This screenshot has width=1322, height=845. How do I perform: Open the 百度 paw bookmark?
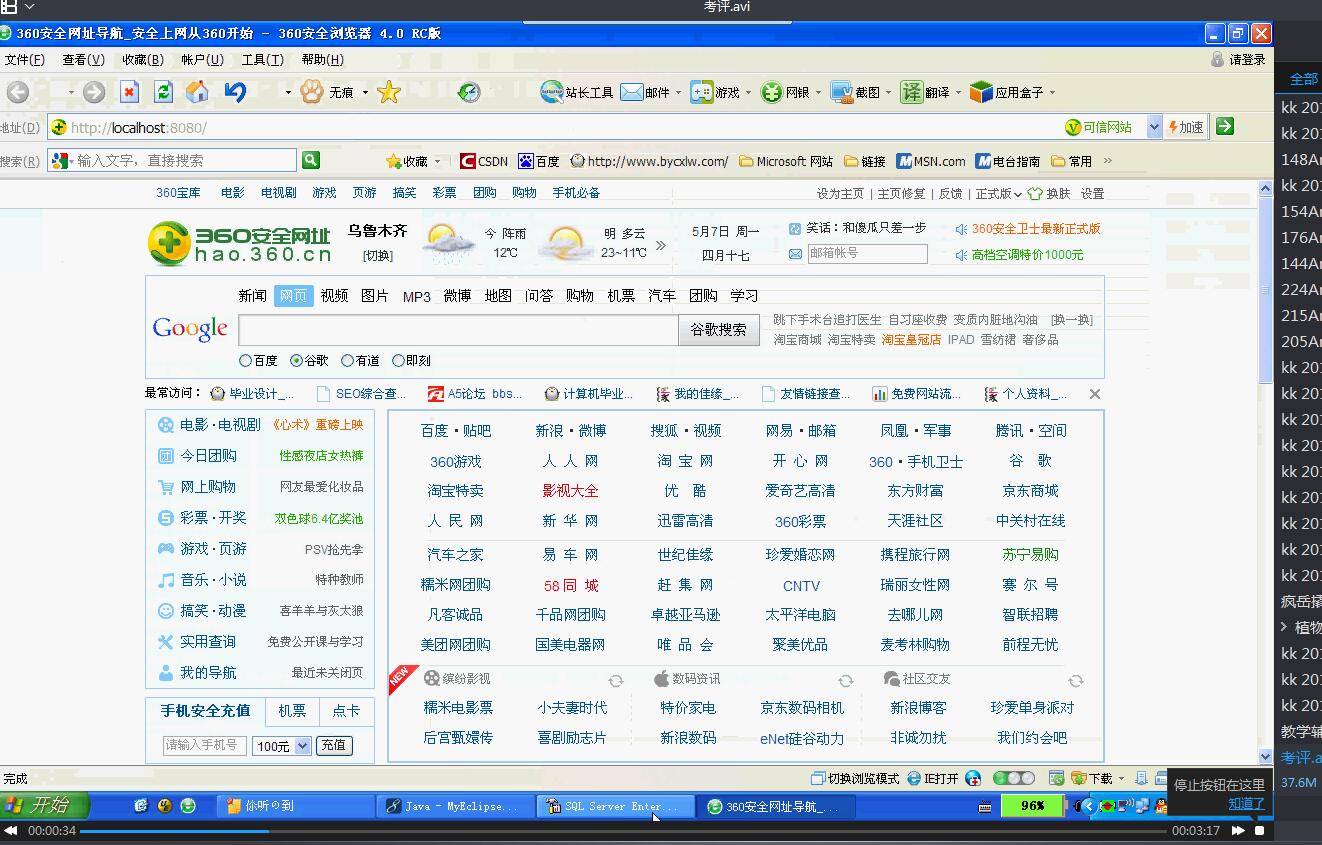[x=538, y=161]
